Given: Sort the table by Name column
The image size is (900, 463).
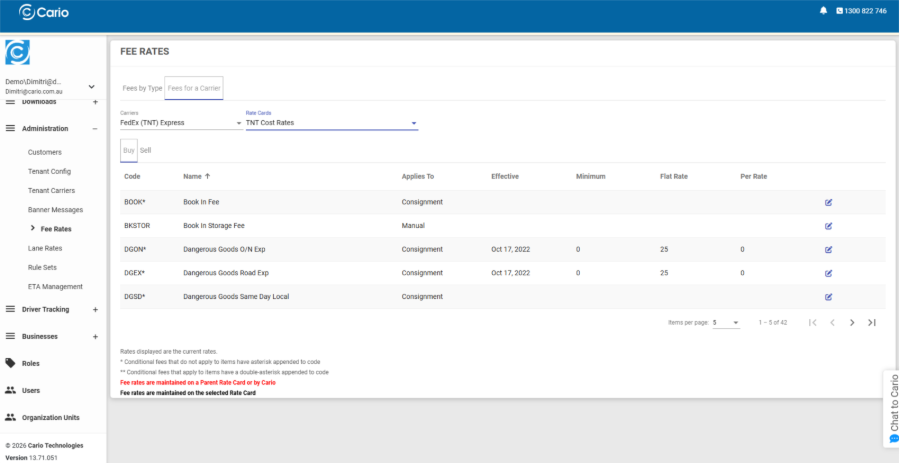Looking at the screenshot, I should pyautogui.click(x=192, y=176).
